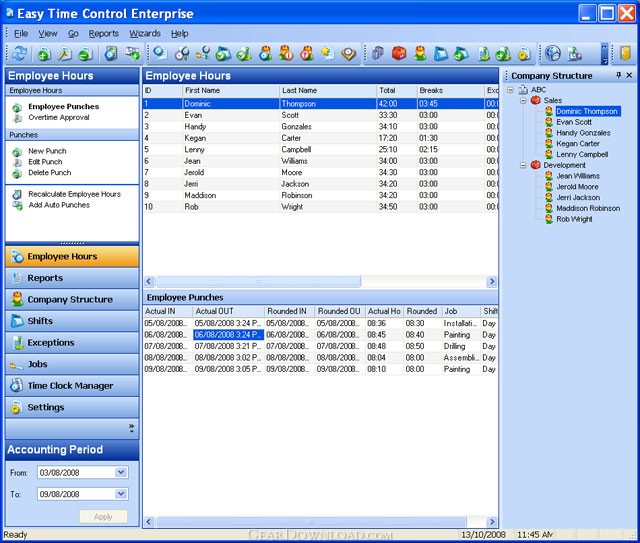Screen dimensions: 640x543
Task: Collapse the Development department tree node
Action: pos(523,165)
